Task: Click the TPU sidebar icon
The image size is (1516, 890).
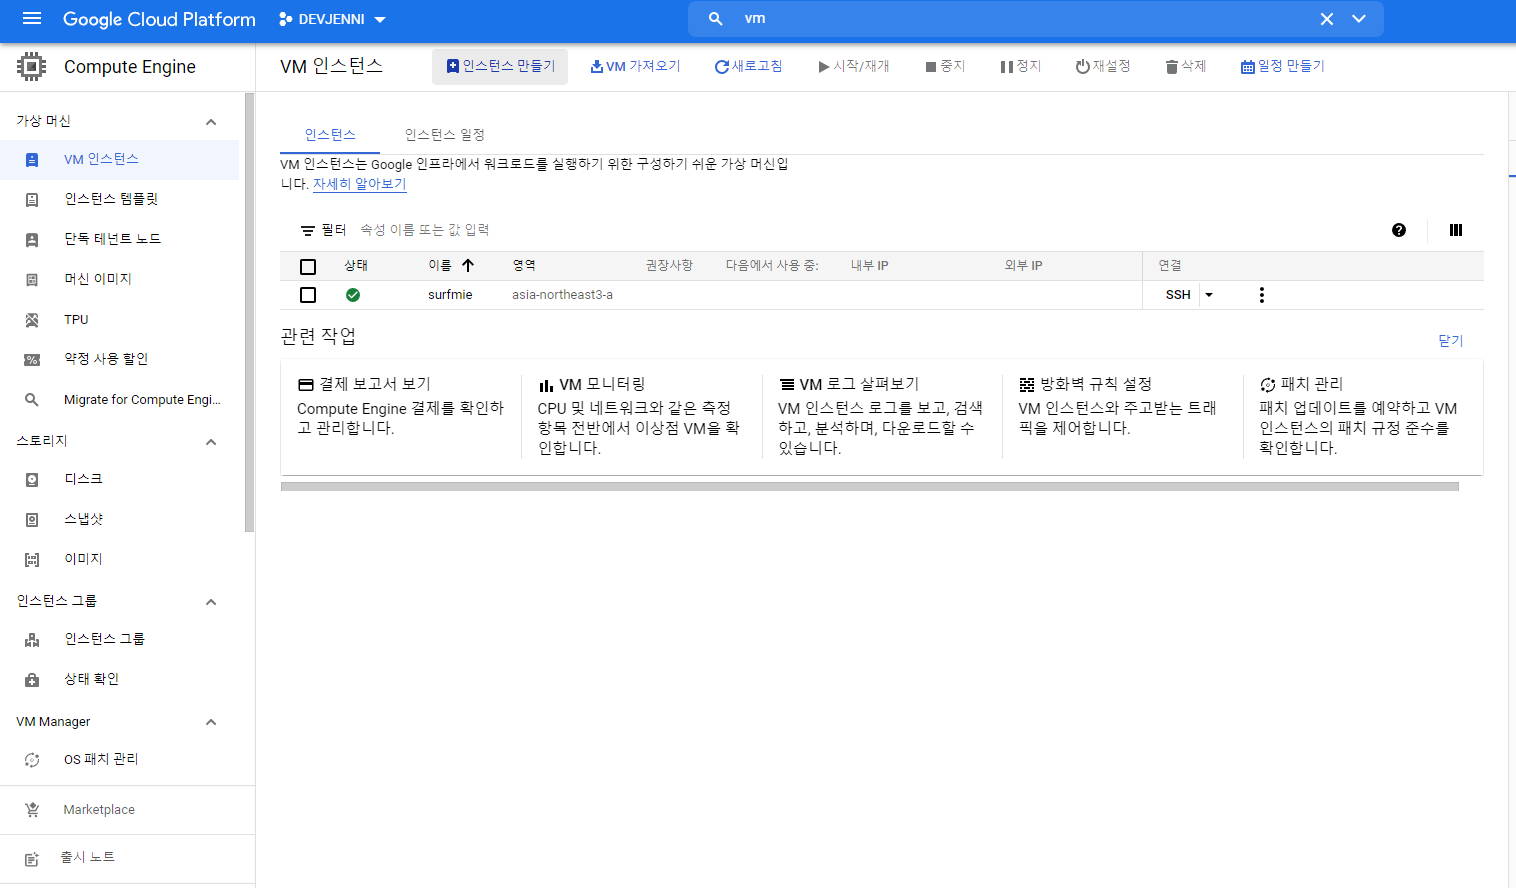Action: click(32, 320)
